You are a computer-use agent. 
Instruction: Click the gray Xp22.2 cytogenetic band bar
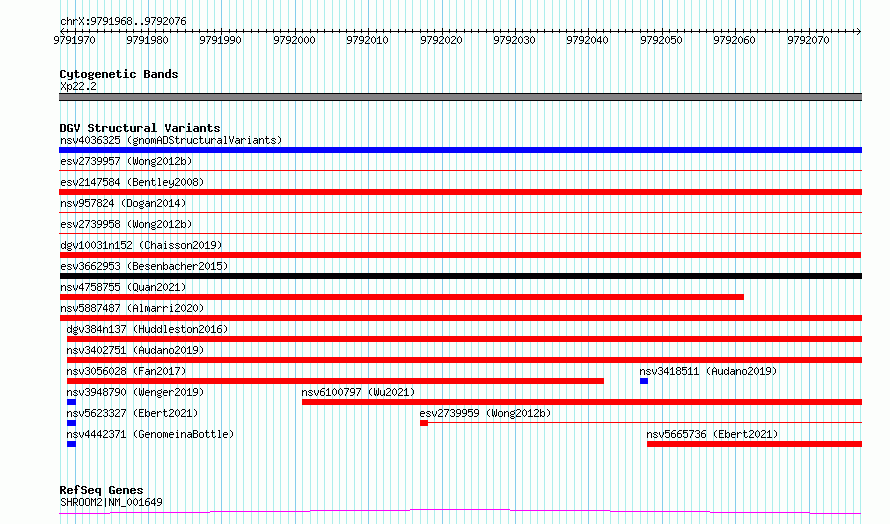coord(460,97)
